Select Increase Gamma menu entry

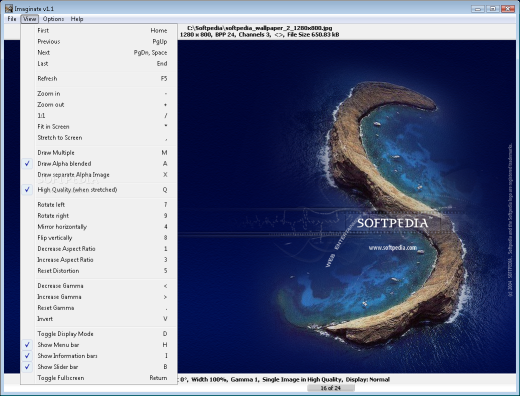coord(99,297)
